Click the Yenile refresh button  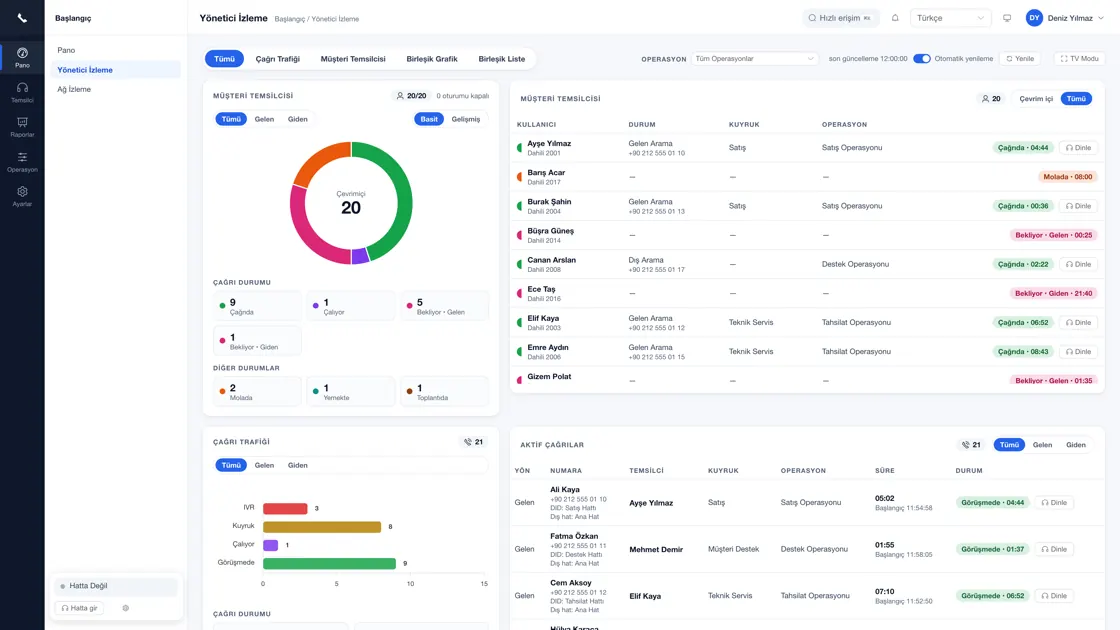coord(1020,59)
